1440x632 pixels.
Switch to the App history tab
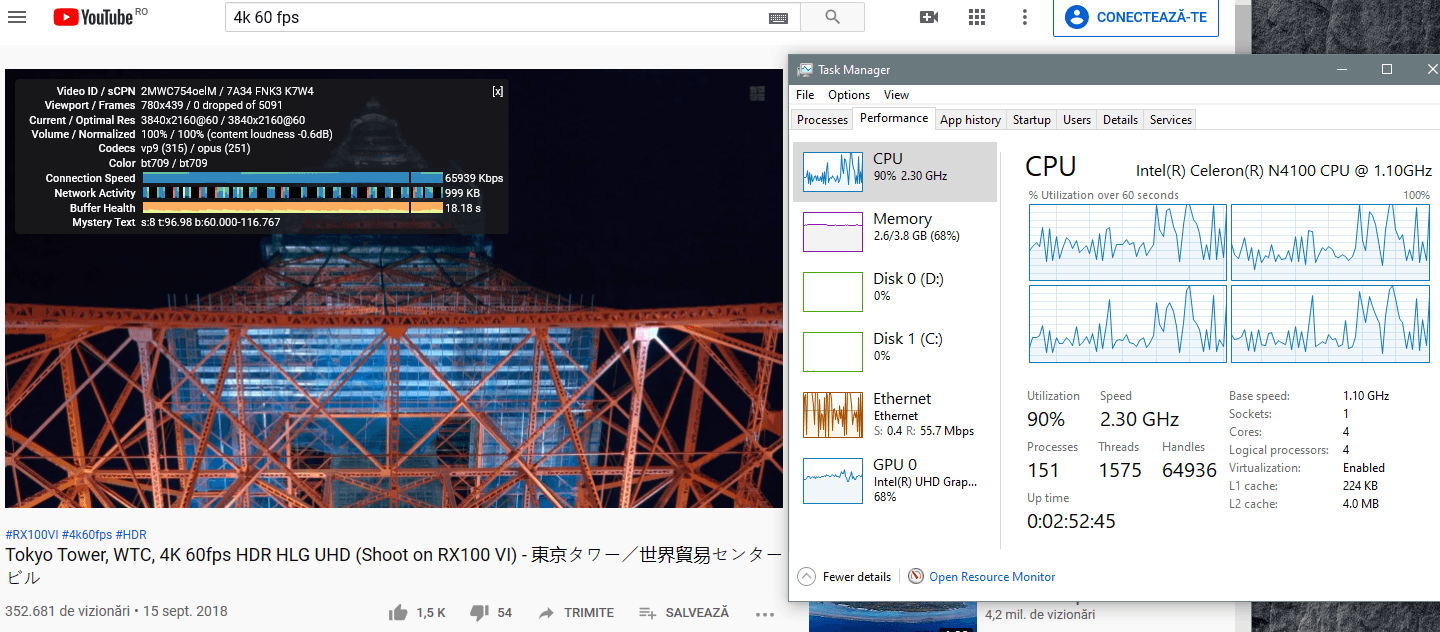point(970,120)
